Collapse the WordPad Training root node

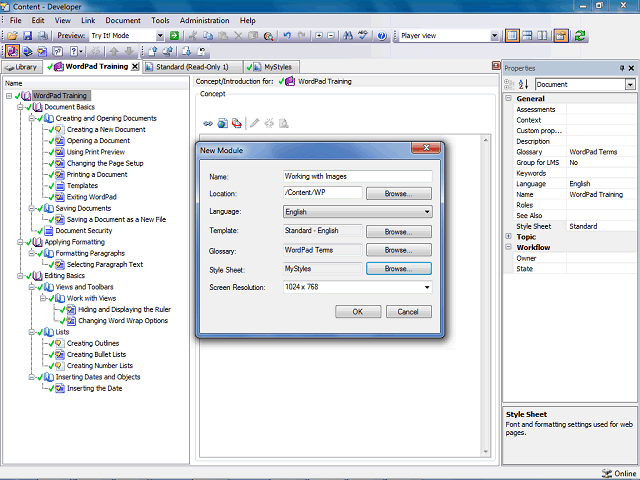pos(9,96)
